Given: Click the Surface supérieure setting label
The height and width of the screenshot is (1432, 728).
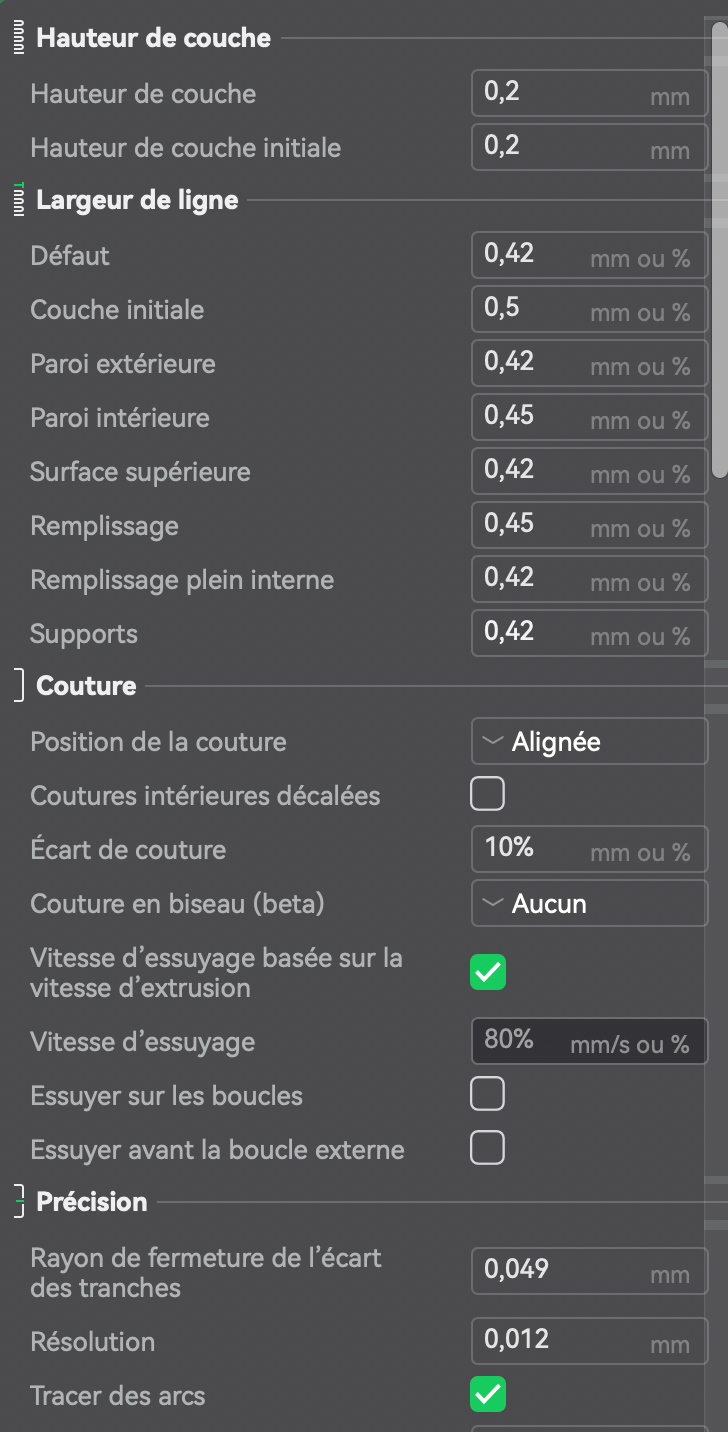Looking at the screenshot, I should point(140,472).
